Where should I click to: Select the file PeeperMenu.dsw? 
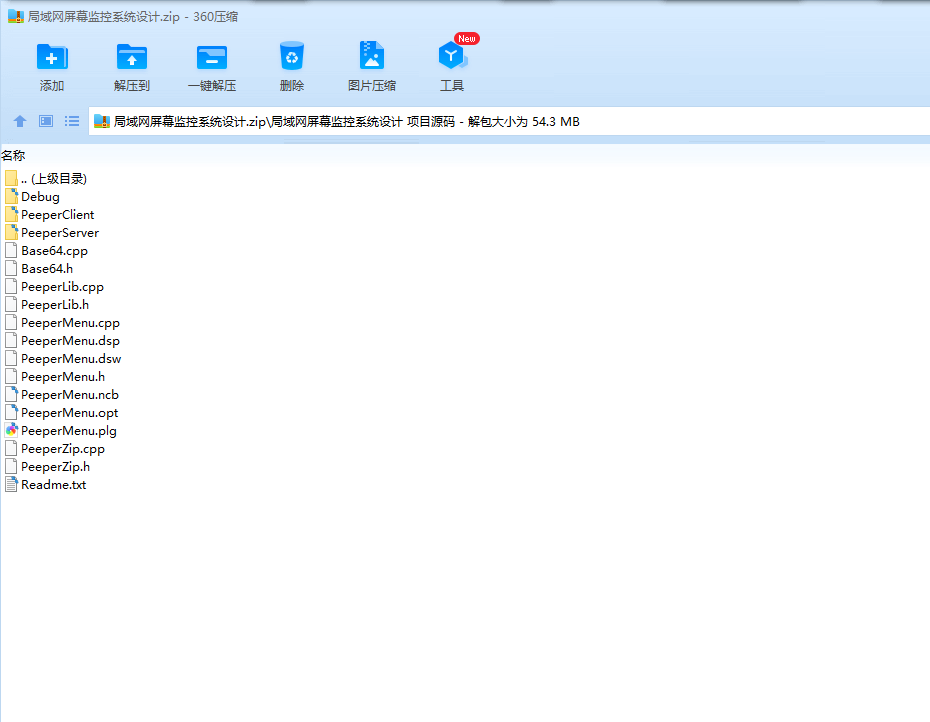pos(63,358)
